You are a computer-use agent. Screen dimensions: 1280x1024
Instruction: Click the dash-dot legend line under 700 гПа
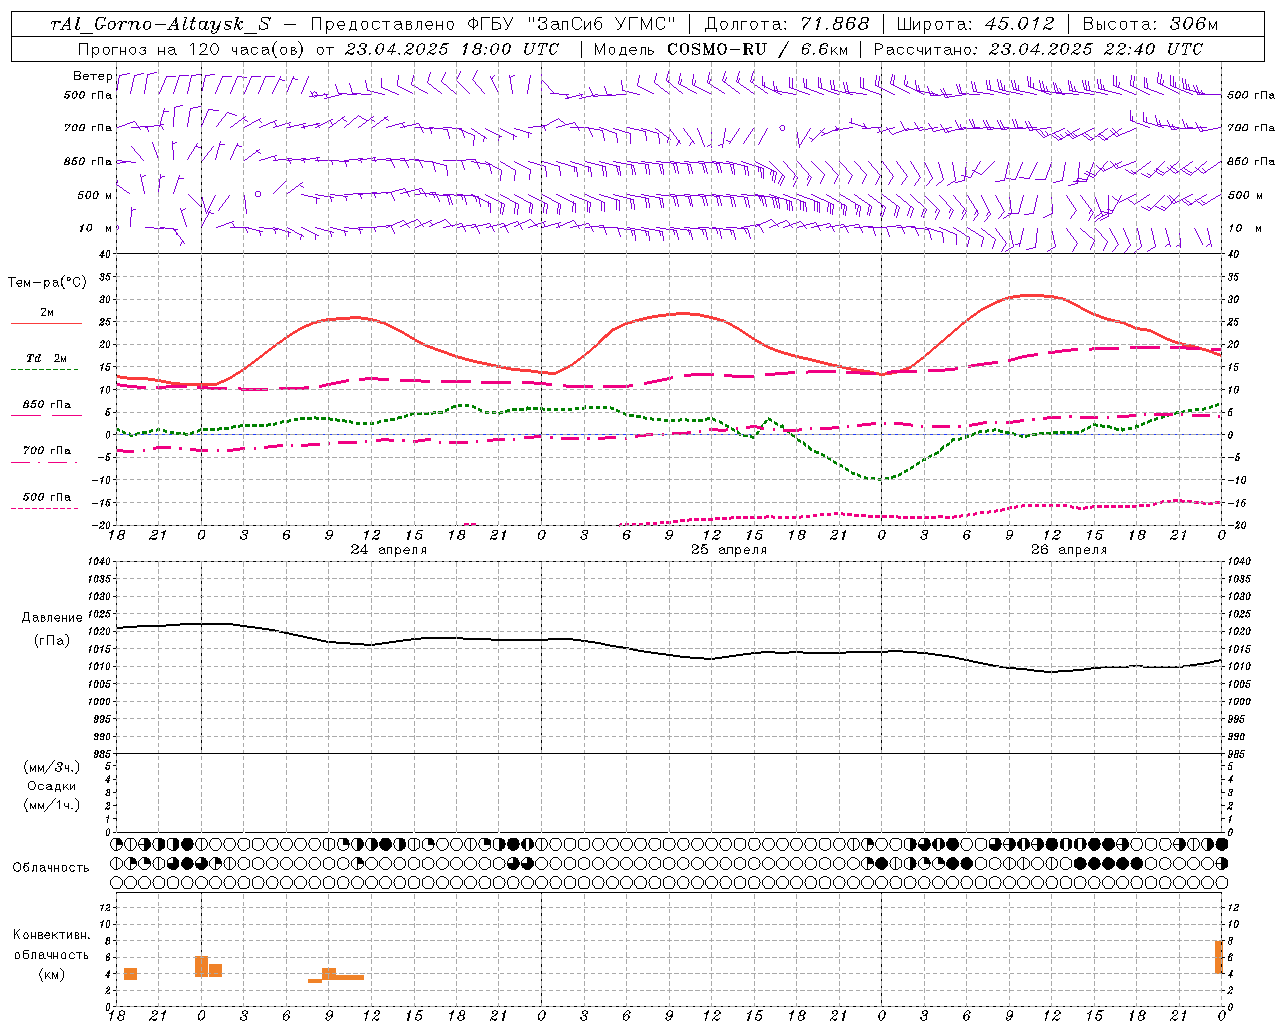tap(44, 461)
